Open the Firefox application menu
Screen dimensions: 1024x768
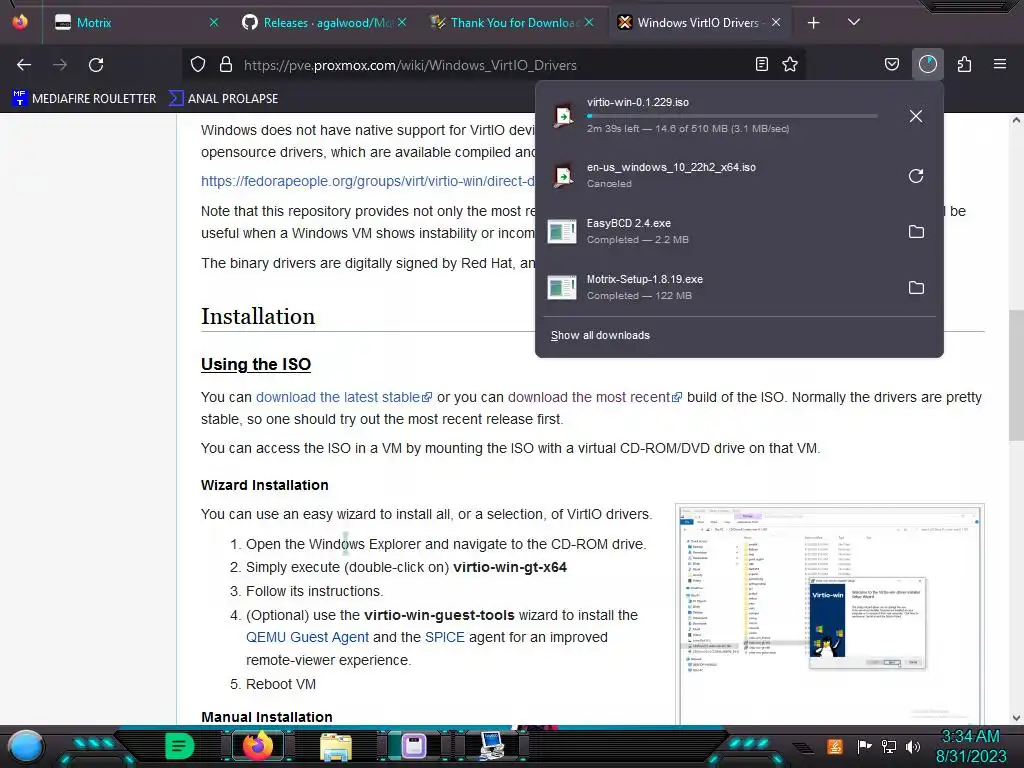point(999,65)
